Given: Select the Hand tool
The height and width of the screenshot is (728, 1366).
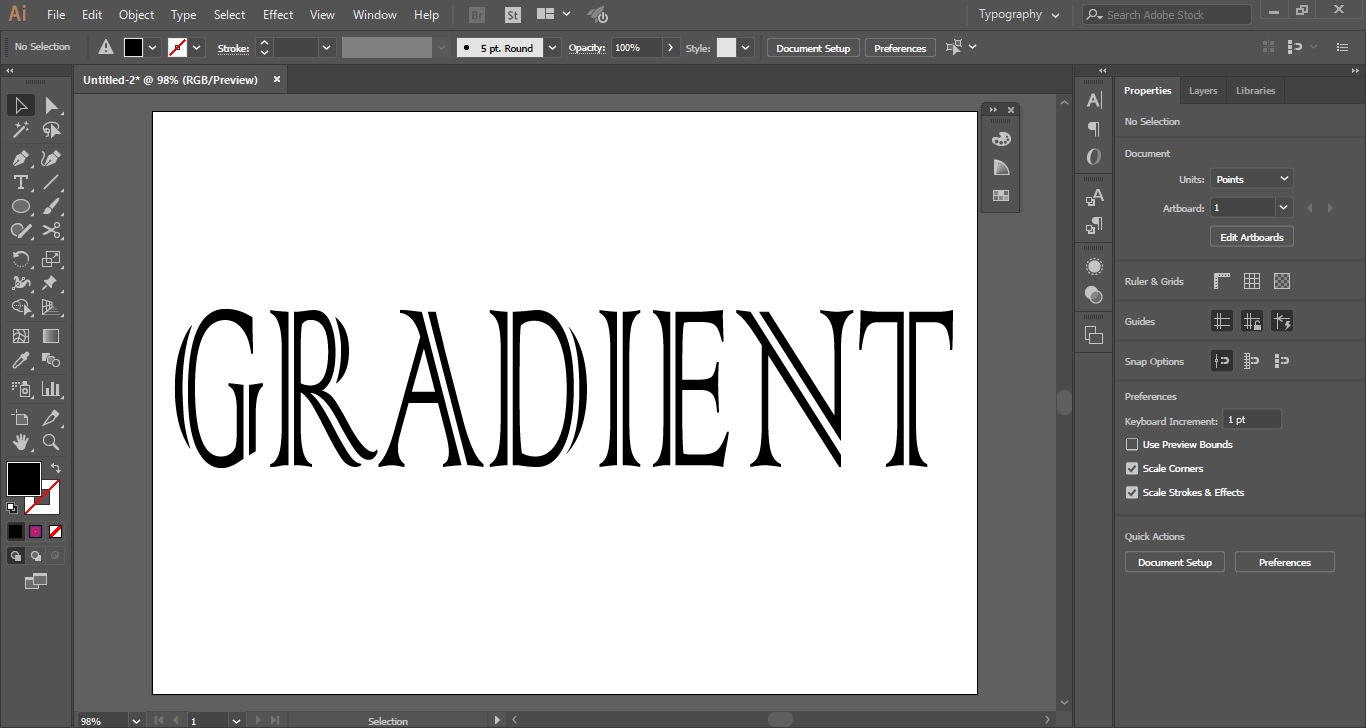Looking at the screenshot, I should pos(21,442).
